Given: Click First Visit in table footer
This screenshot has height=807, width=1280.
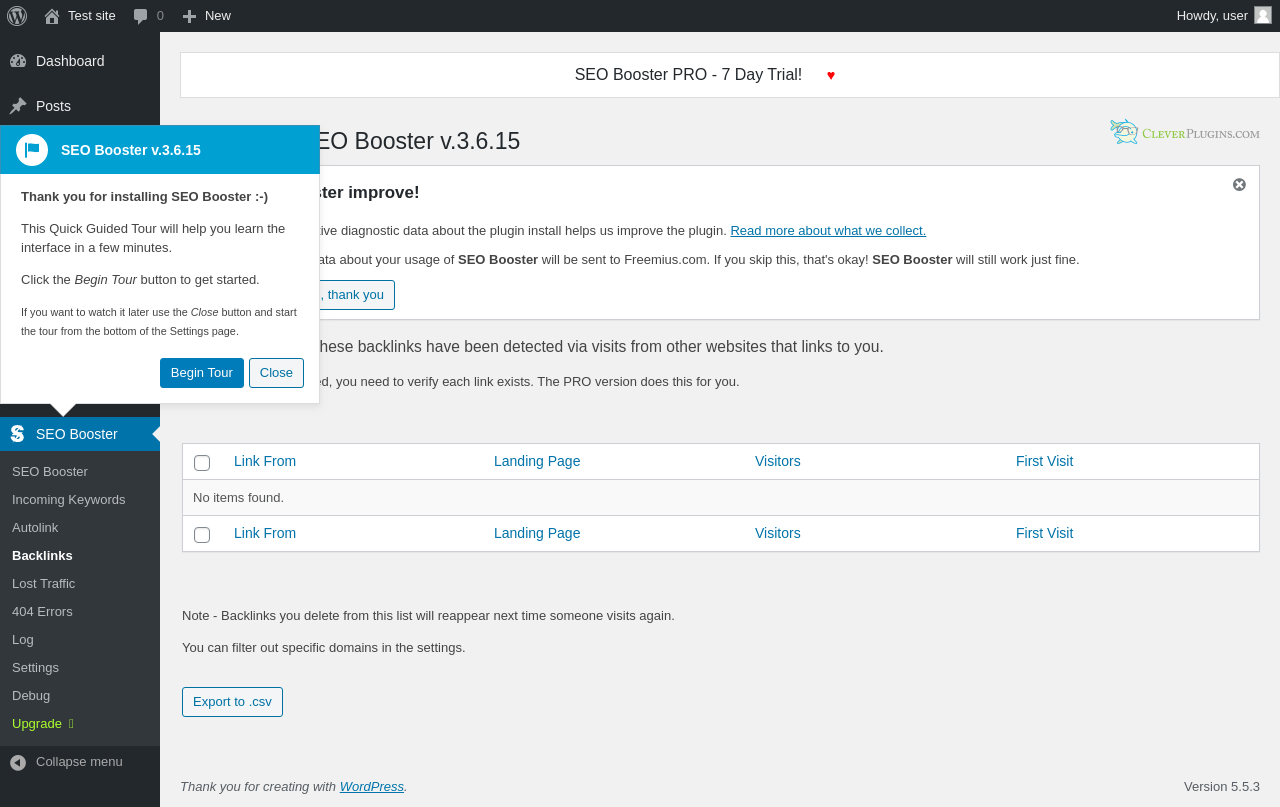Looking at the screenshot, I should tap(1044, 534).
